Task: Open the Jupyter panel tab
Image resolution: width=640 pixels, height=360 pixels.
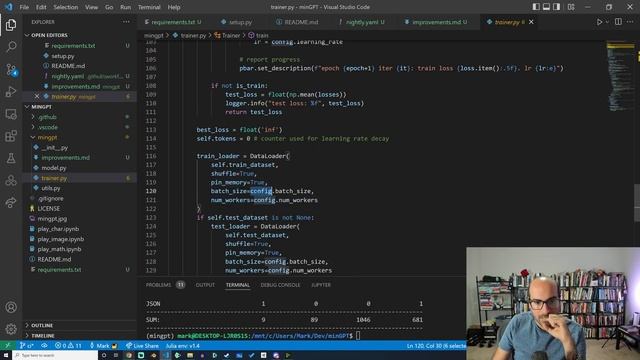Action: (x=321, y=285)
